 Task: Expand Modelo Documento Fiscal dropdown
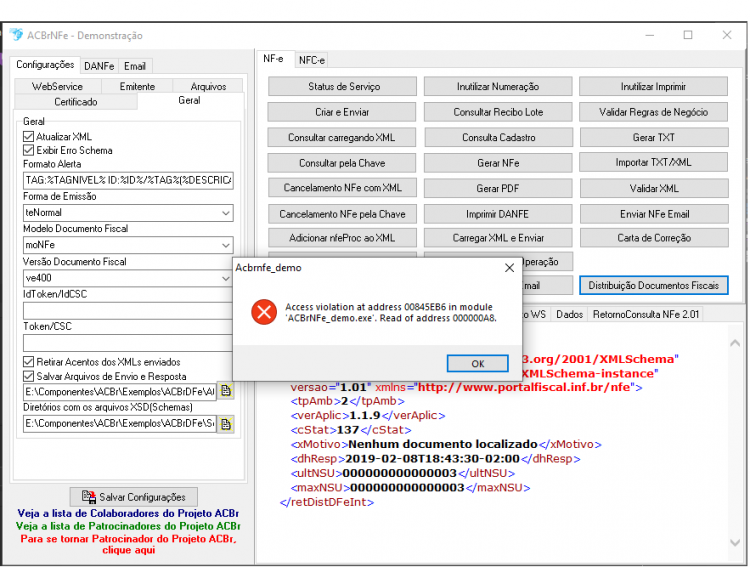coord(226,245)
